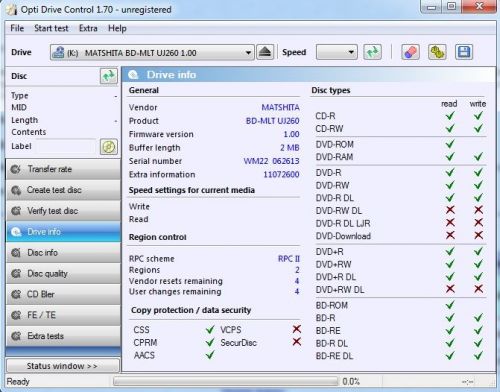Refresh disc info in Disc panel

pos(109,76)
